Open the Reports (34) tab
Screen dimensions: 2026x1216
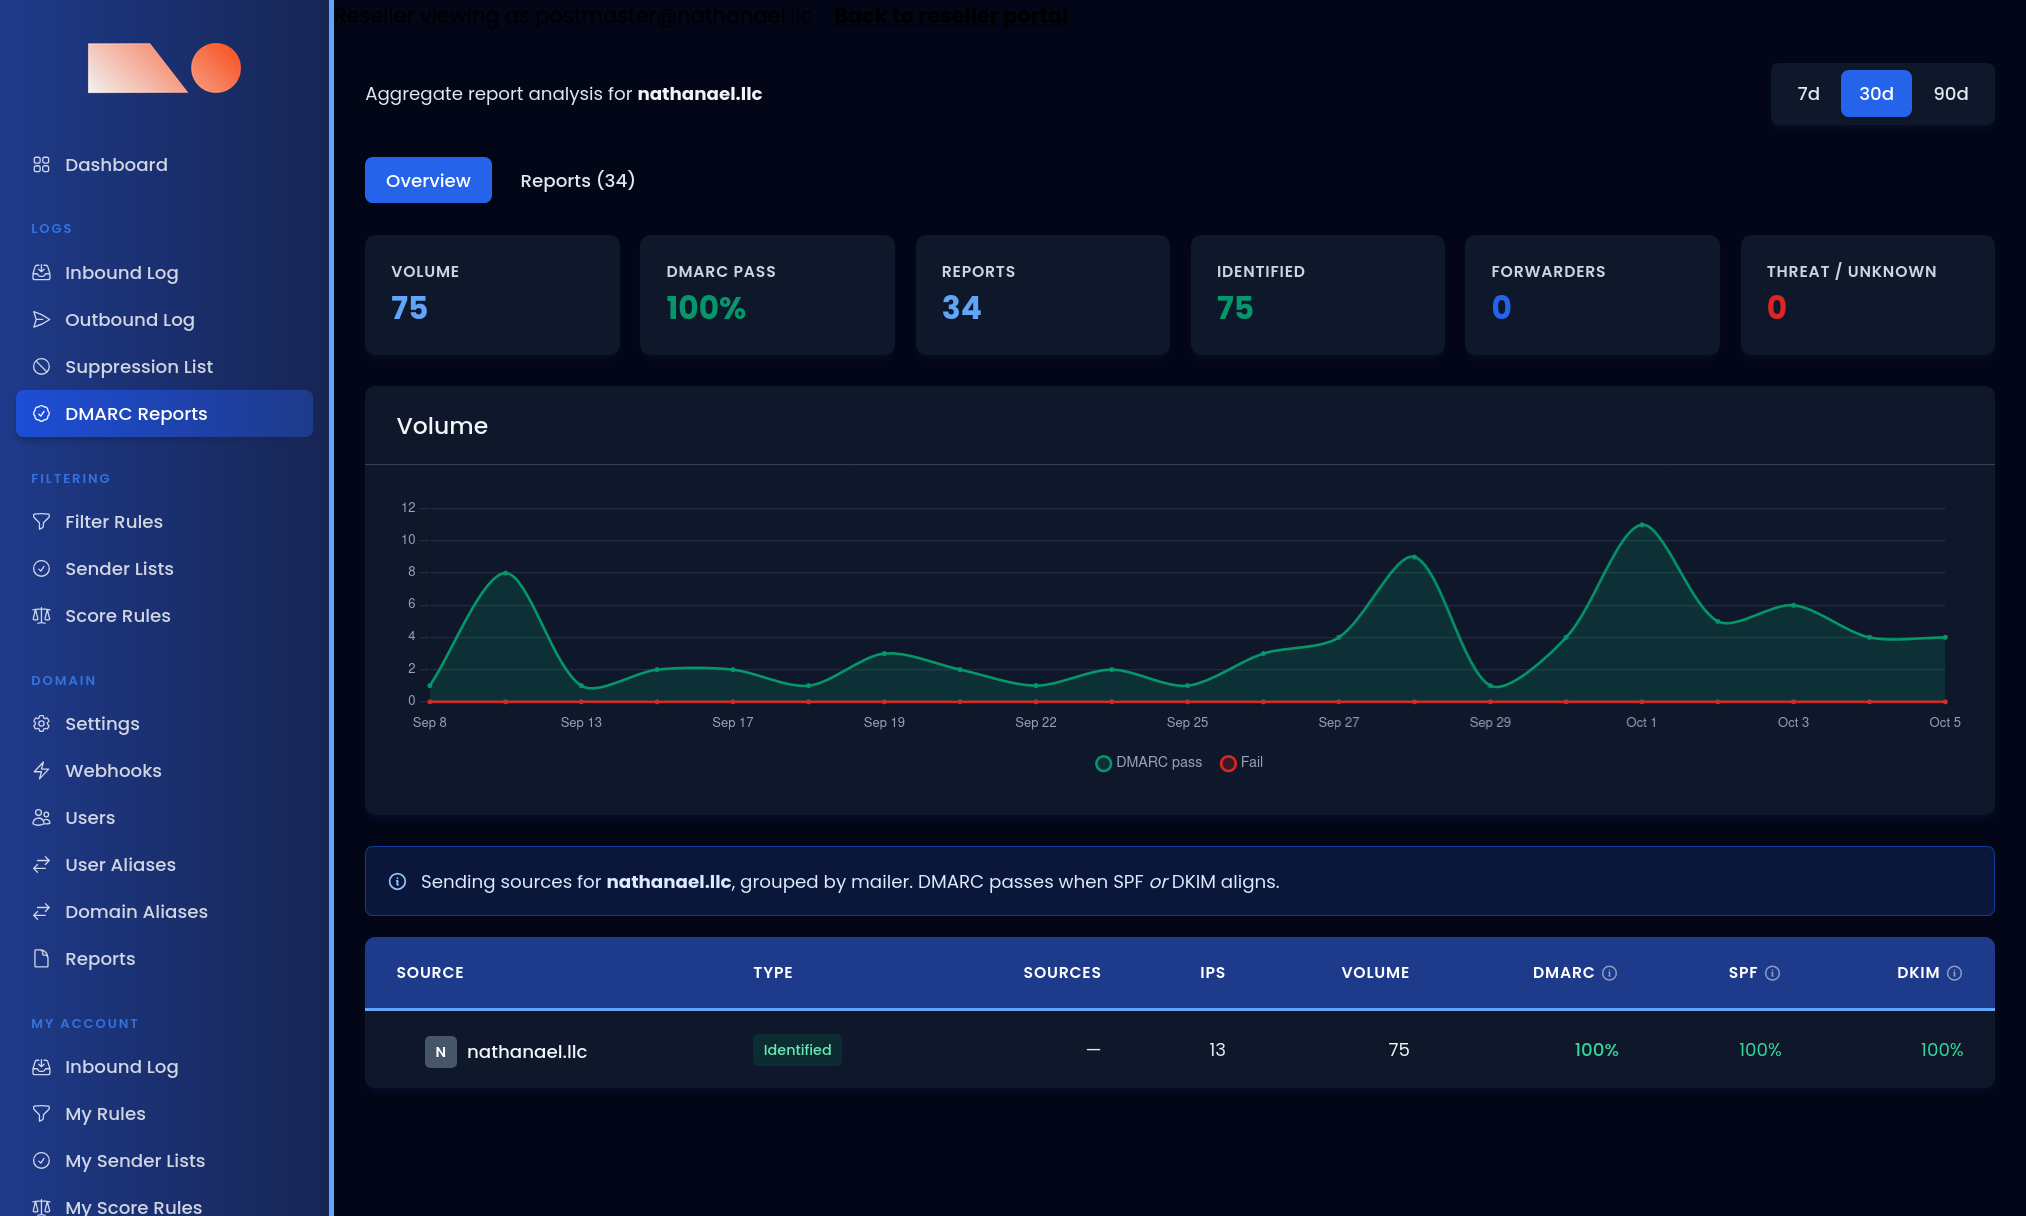click(577, 180)
